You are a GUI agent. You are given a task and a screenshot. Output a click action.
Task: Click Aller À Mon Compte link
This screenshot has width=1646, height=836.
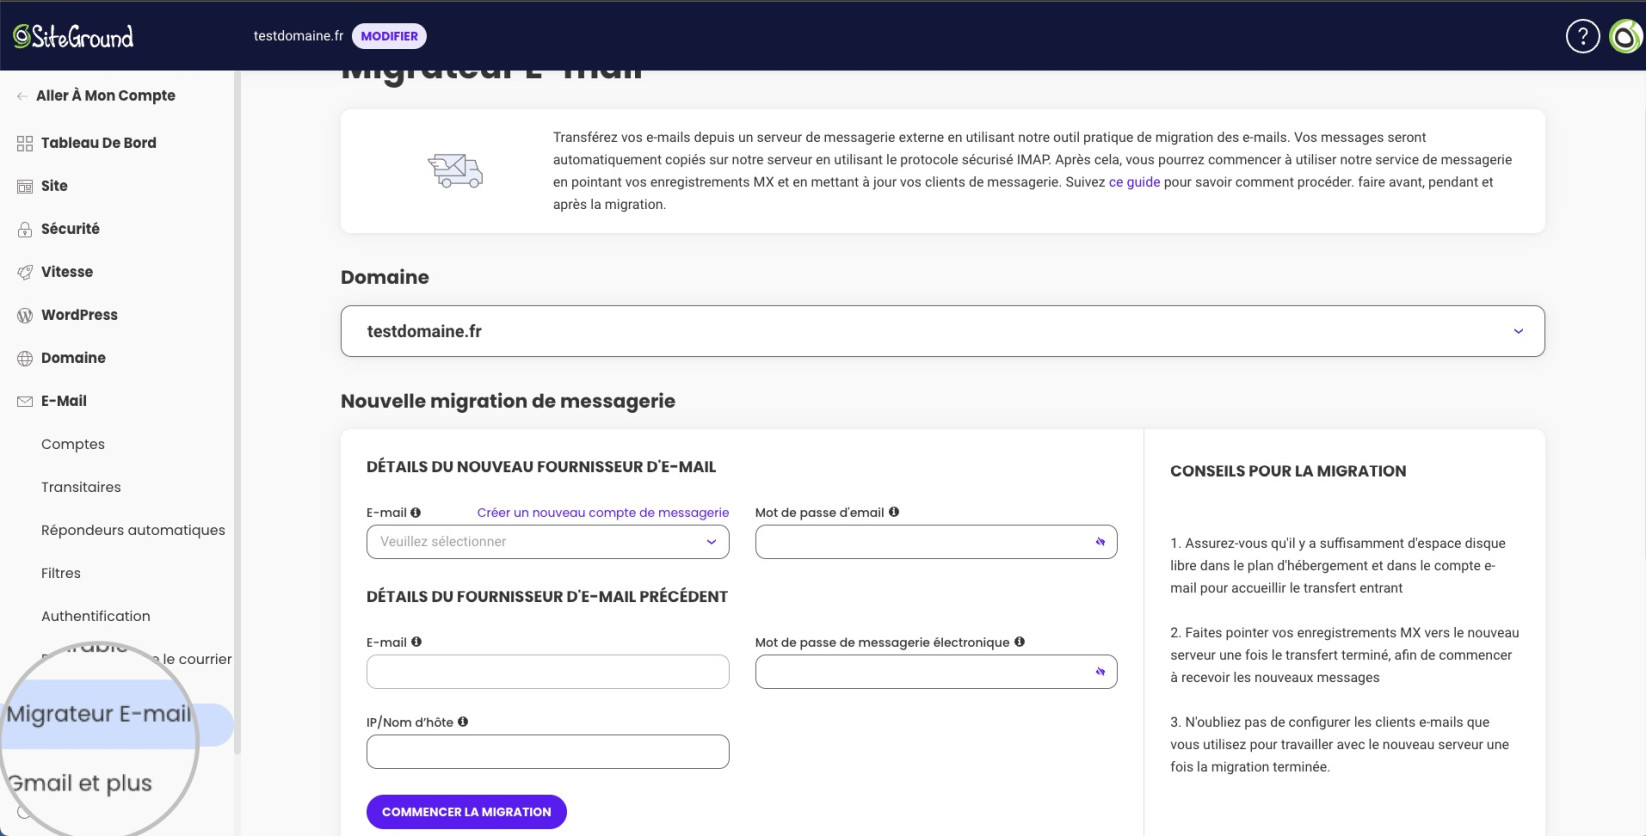pyautogui.click(x=106, y=96)
